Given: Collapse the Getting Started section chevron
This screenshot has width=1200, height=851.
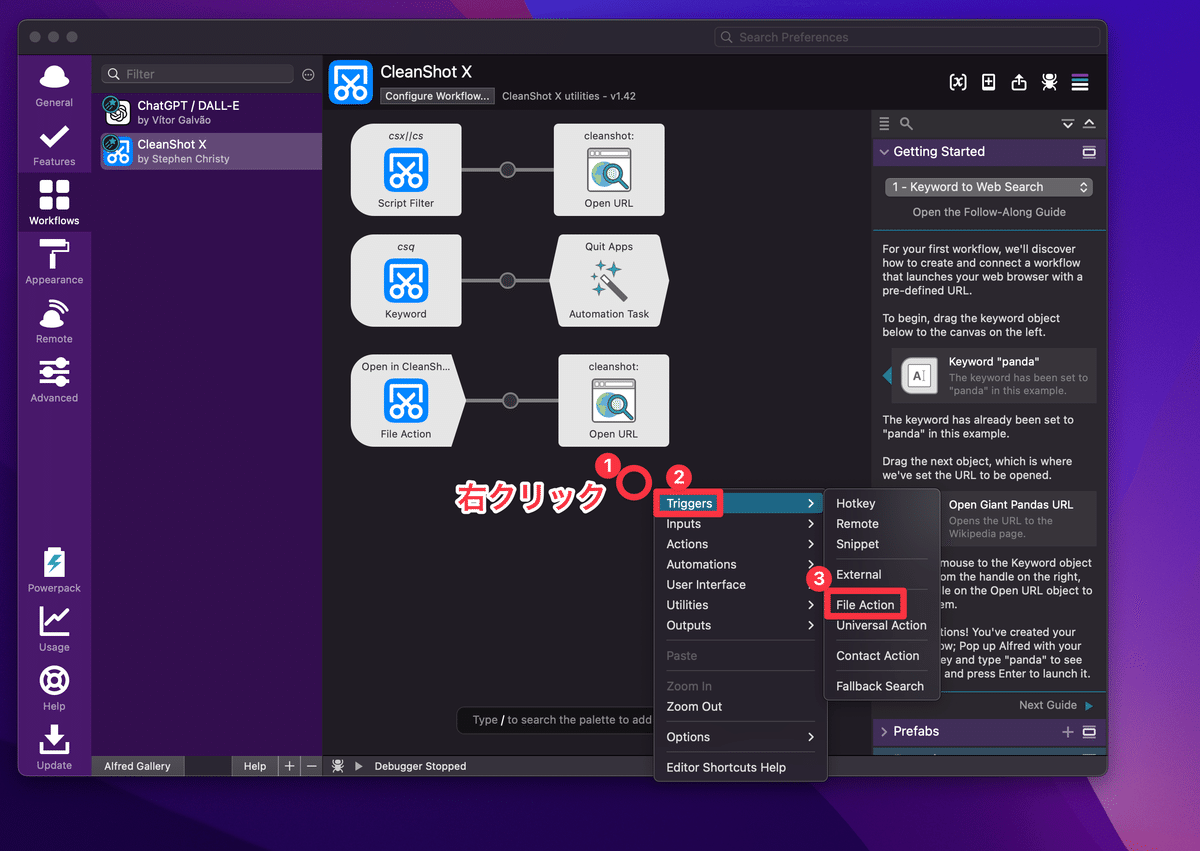Looking at the screenshot, I should [x=883, y=152].
